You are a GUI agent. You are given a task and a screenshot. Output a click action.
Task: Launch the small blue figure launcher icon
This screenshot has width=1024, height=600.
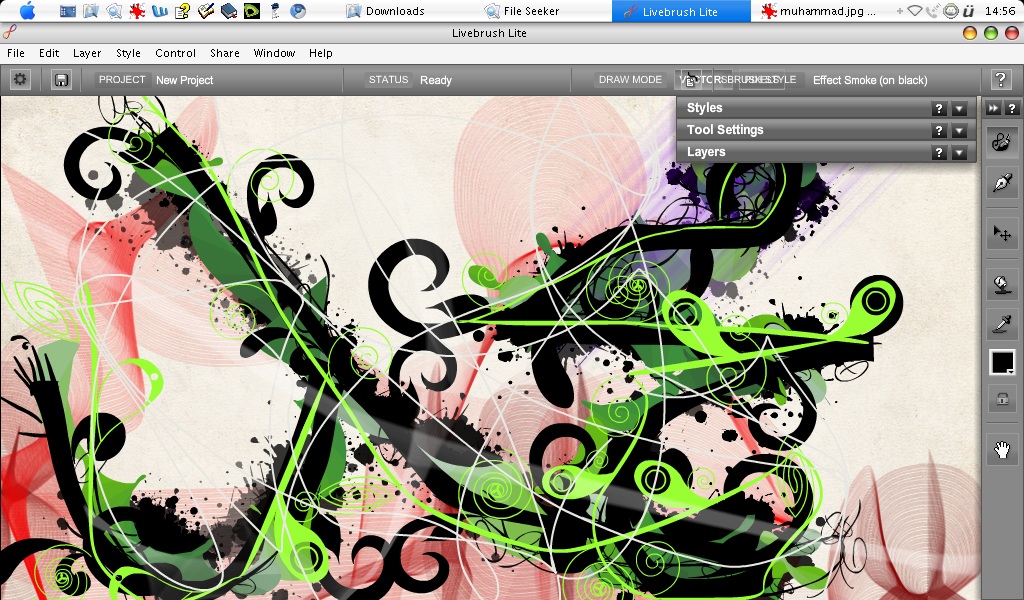(275, 10)
